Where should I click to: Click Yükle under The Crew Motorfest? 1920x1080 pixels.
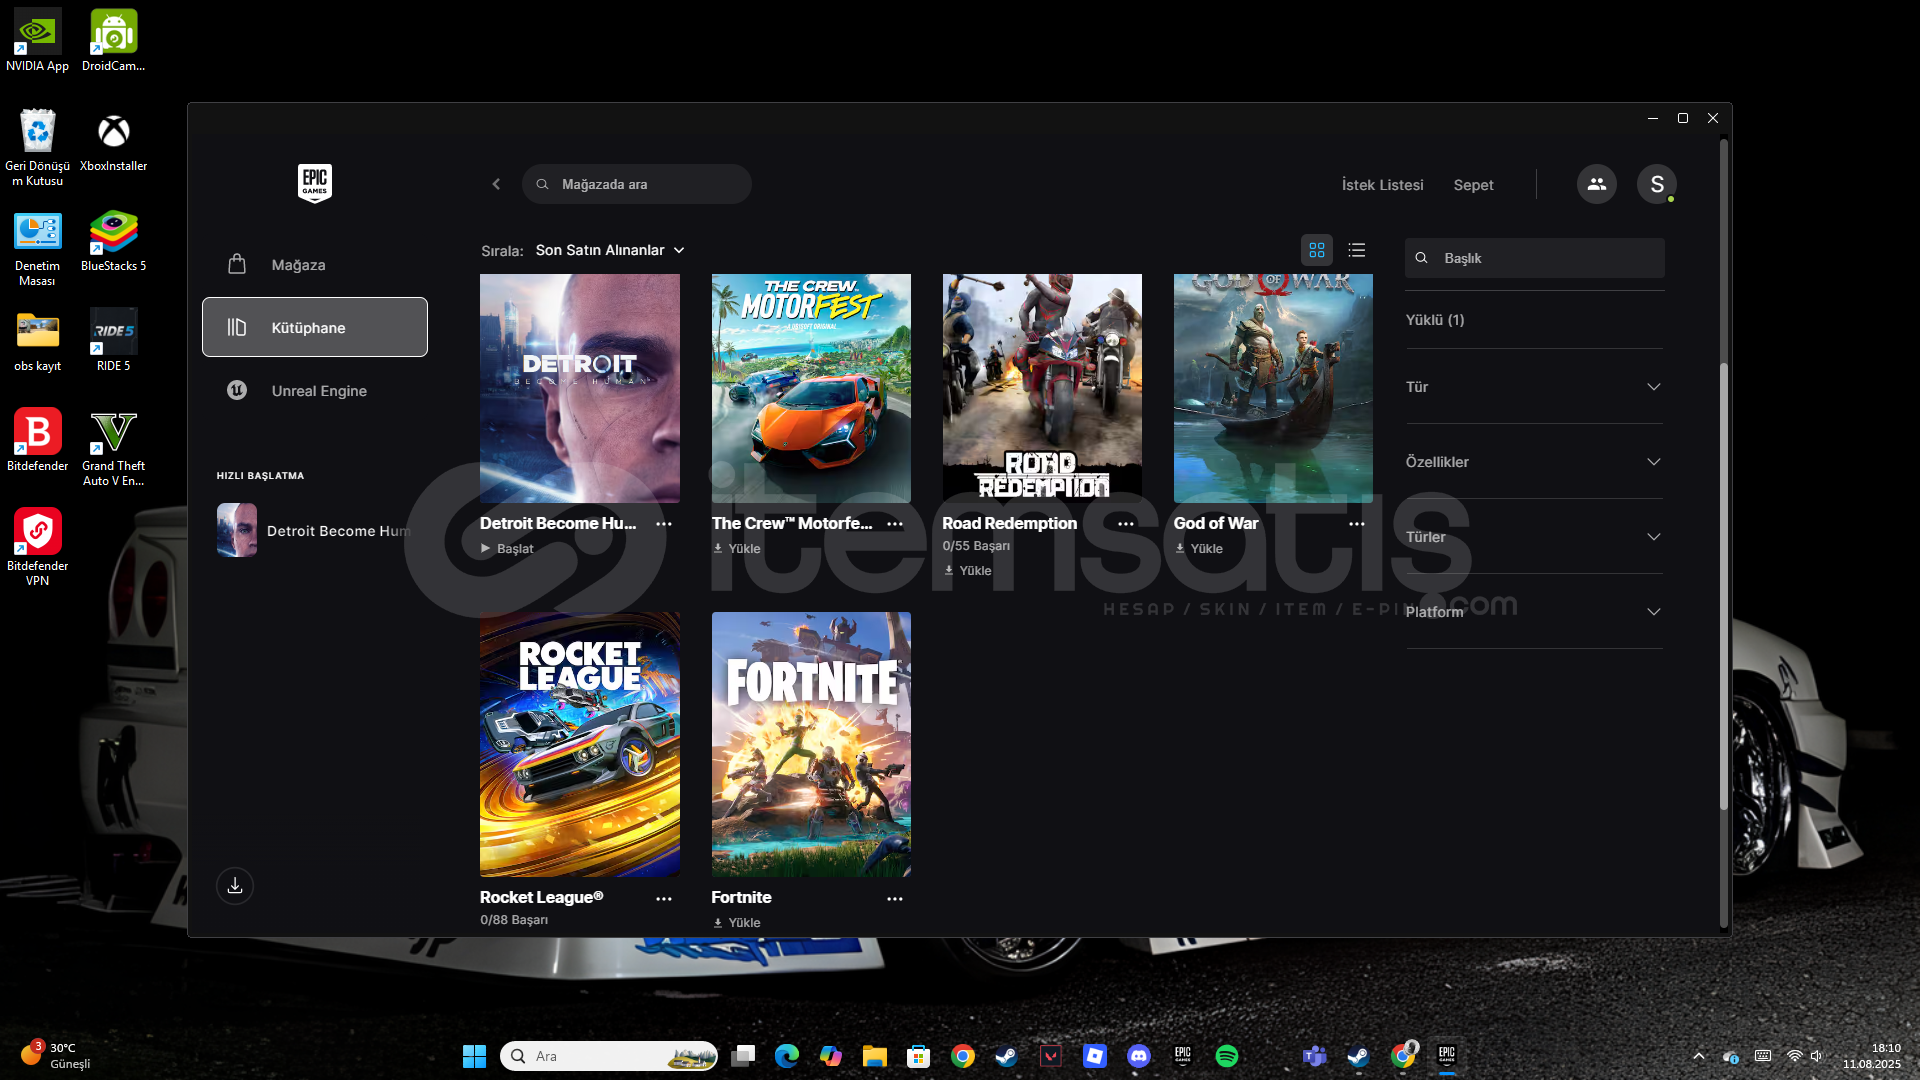click(x=737, y=549)
